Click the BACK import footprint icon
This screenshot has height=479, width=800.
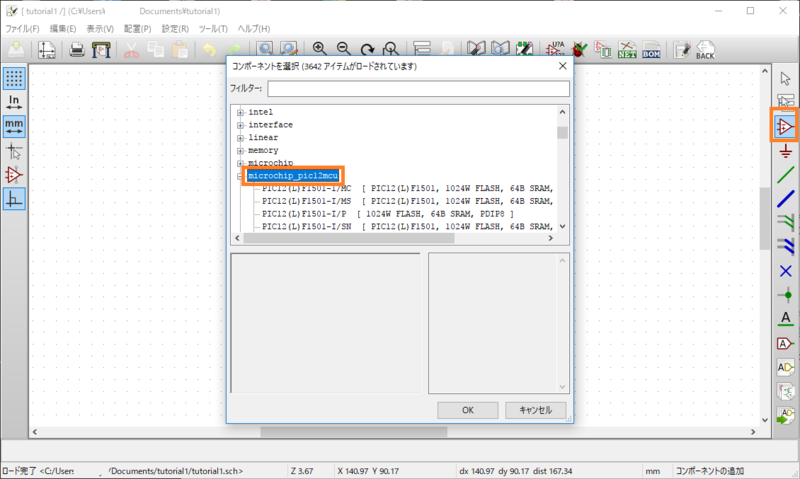point(705,49)
